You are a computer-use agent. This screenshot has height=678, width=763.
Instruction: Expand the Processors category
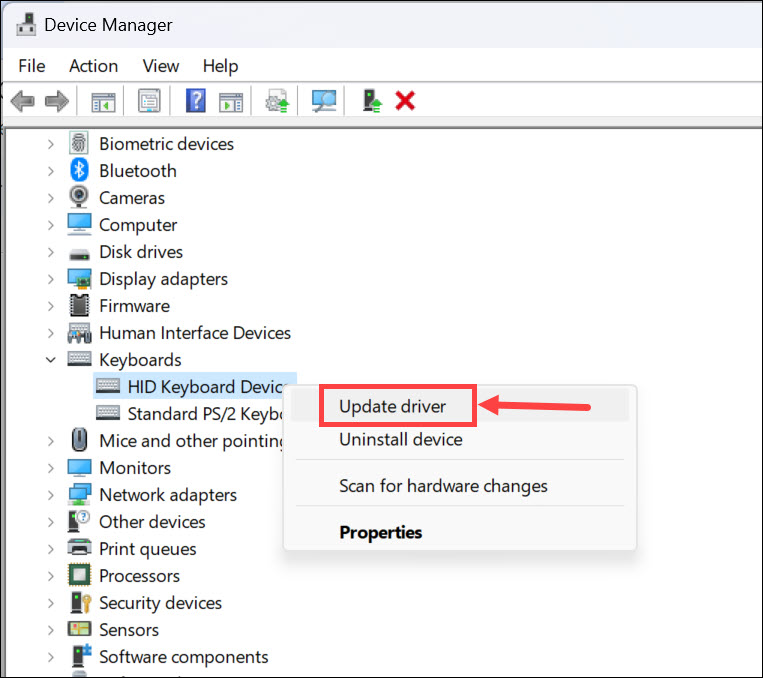tap(50, 576)
